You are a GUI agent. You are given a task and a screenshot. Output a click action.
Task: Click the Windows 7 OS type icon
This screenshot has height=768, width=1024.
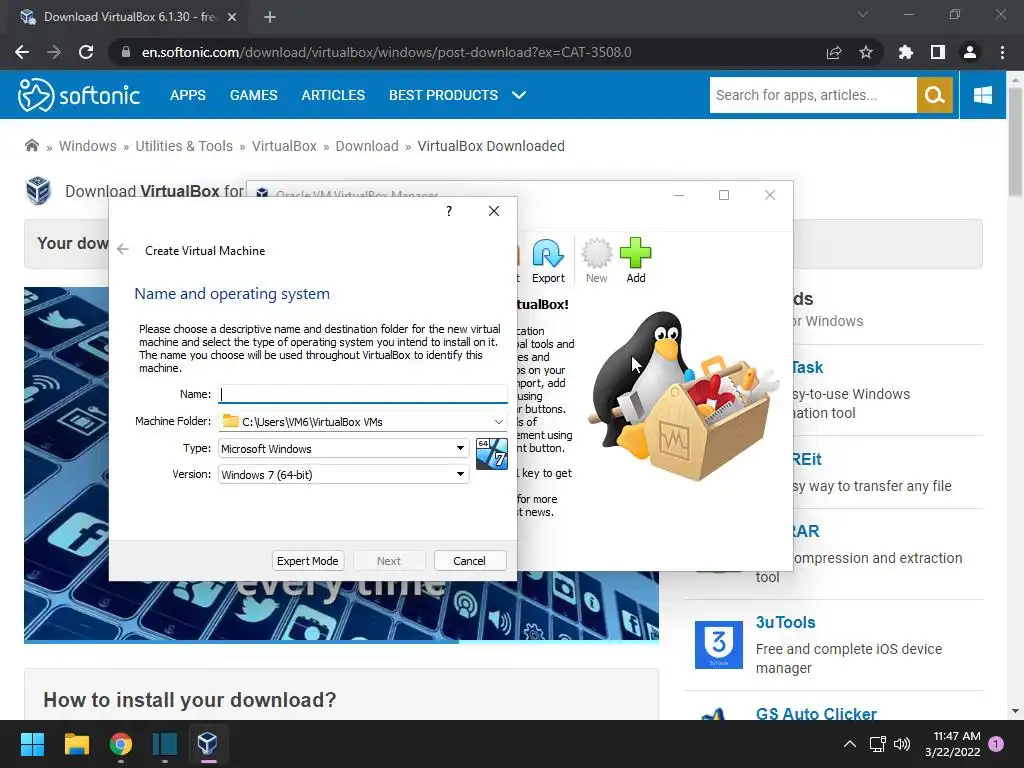click(x=492, y=454)
